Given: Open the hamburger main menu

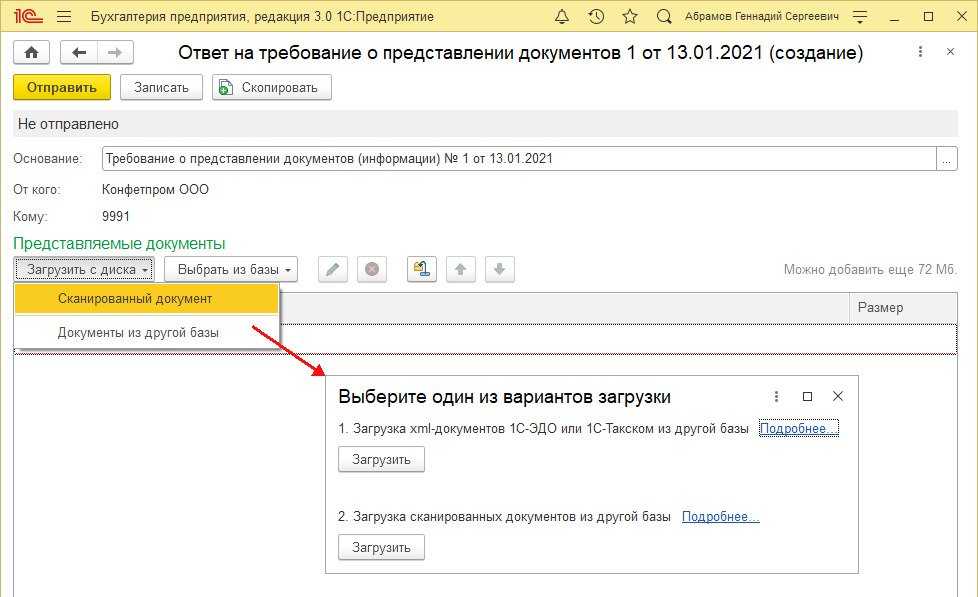Looking at the screenshot, I should point(64,17).
